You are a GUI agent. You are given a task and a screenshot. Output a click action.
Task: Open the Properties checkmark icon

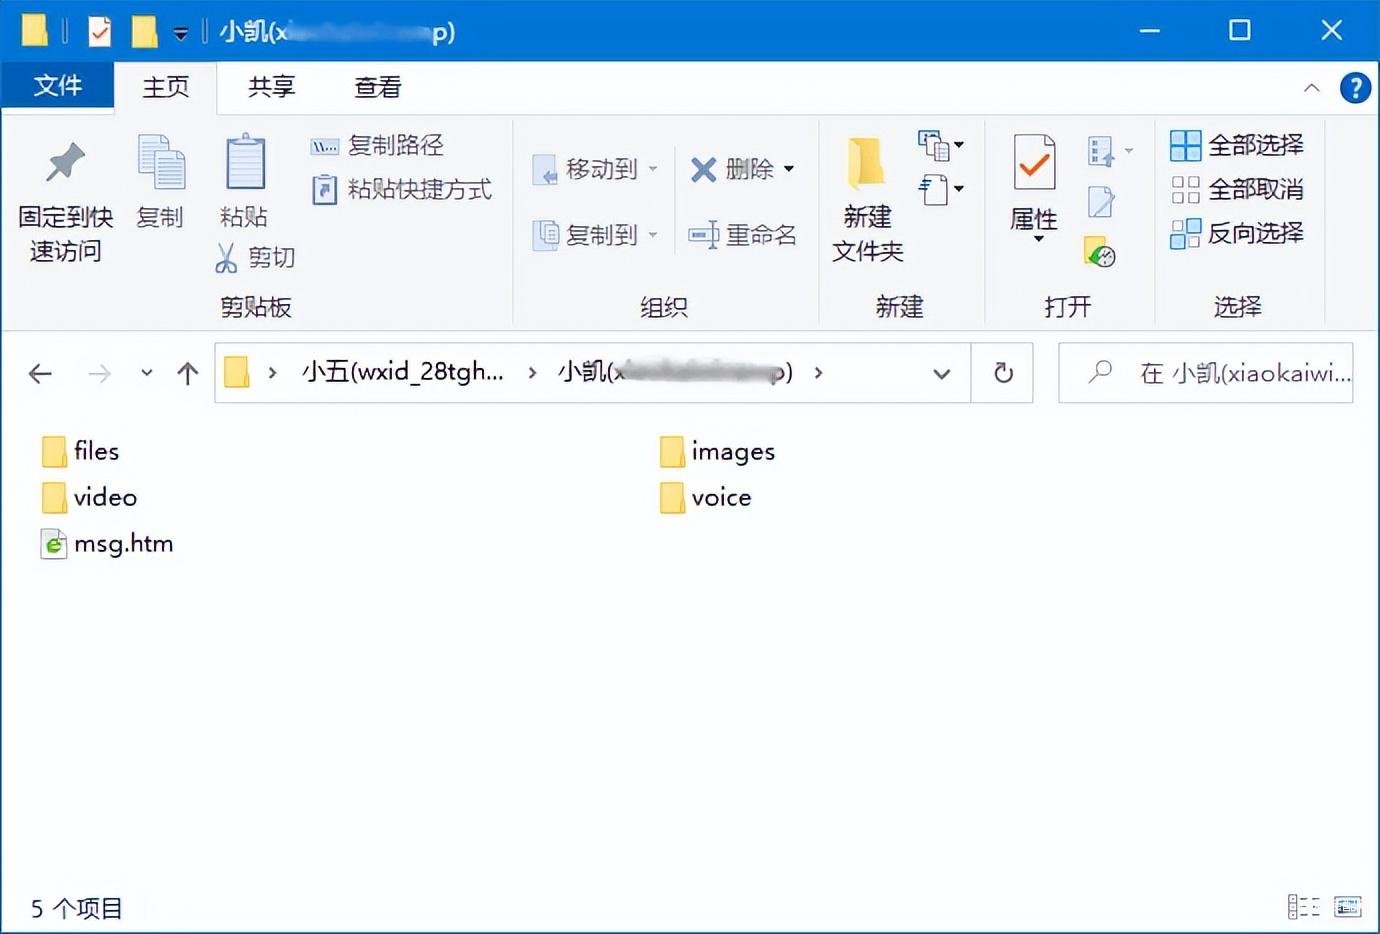[x=1034, y=163]
